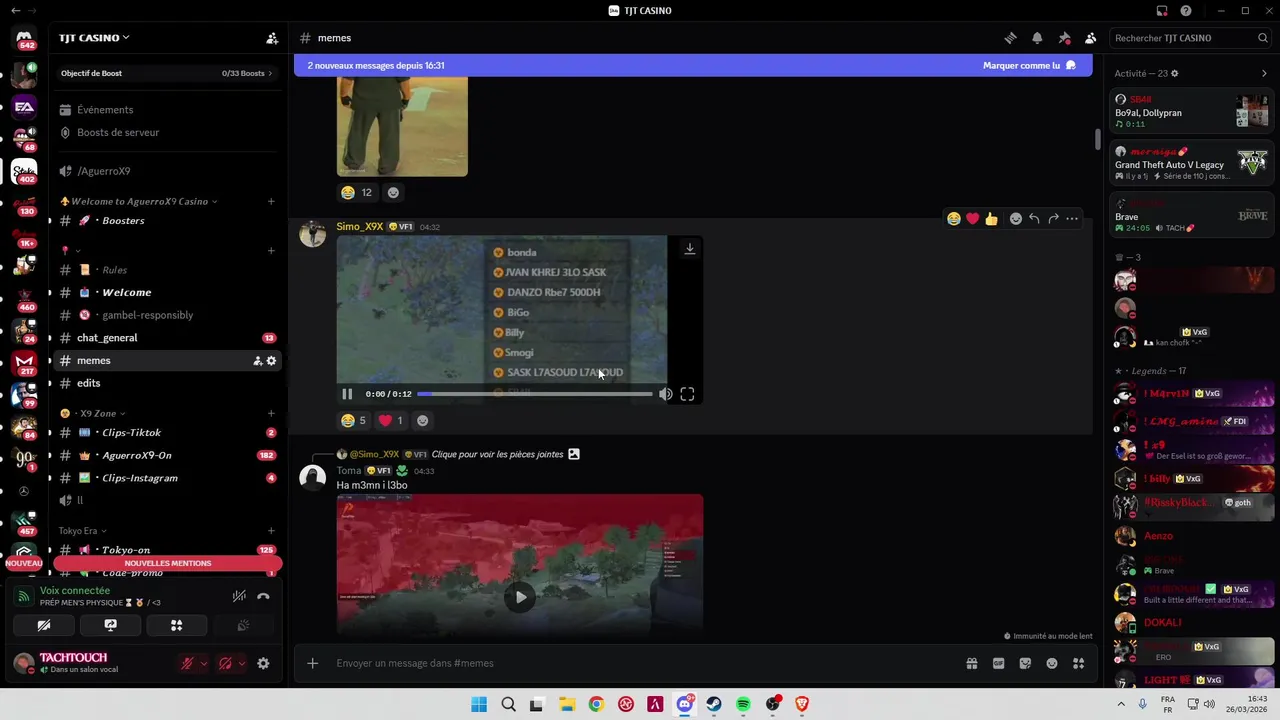The width and height of the screenshot is (1280, 720).
Task: Toggle noise suppression in voice panel
Action: tap(239, 596)
